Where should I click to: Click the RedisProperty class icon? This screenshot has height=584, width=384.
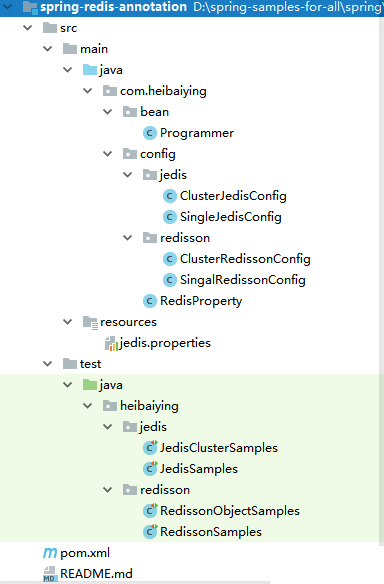coord(150,301)
